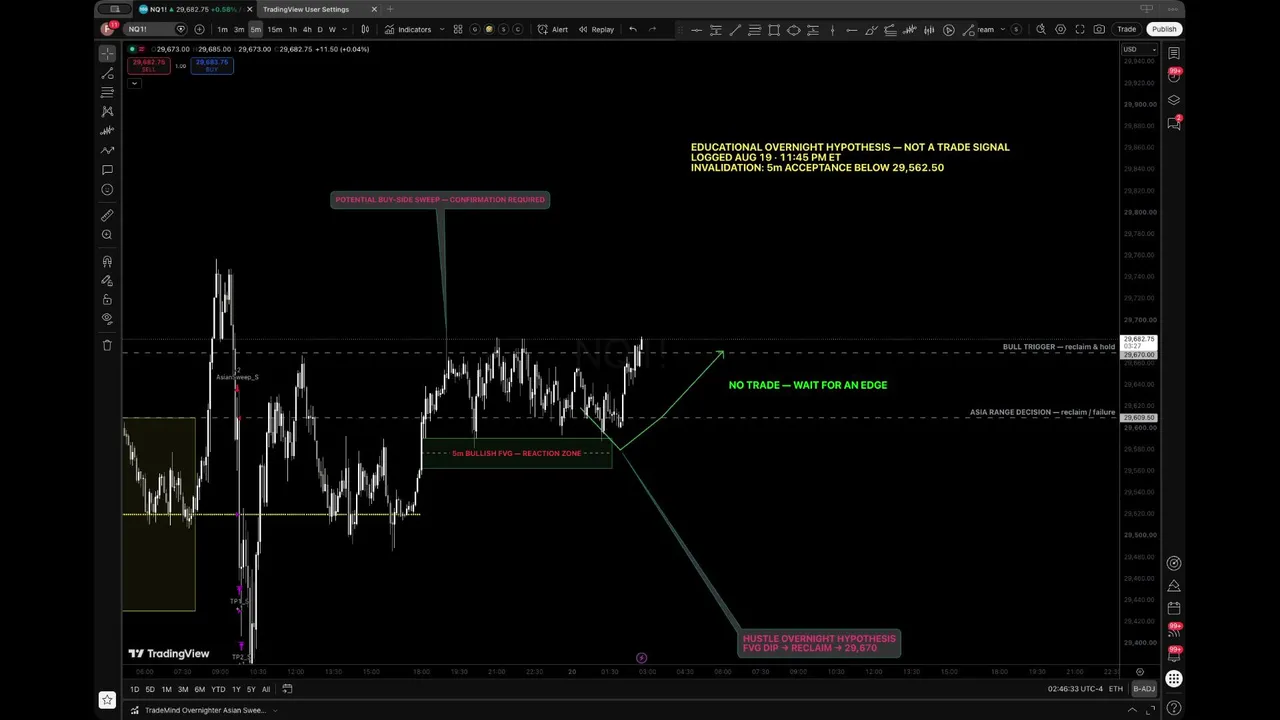1280x720 pixels.
Task: Open the patterns drawing tools
Action: pos(107,111)
